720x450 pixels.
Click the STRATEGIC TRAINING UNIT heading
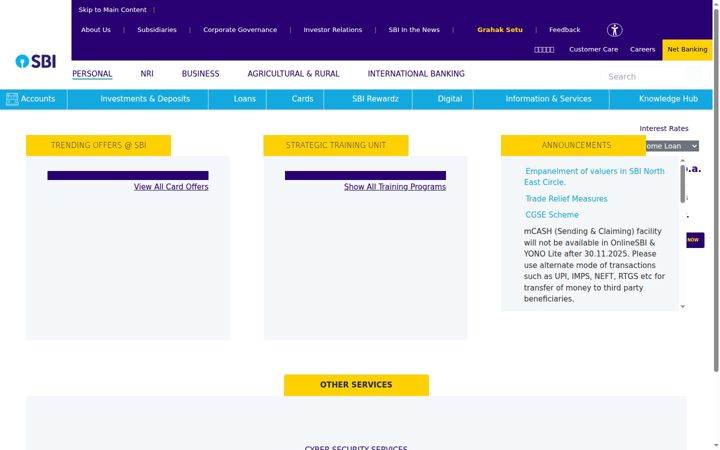336,146
